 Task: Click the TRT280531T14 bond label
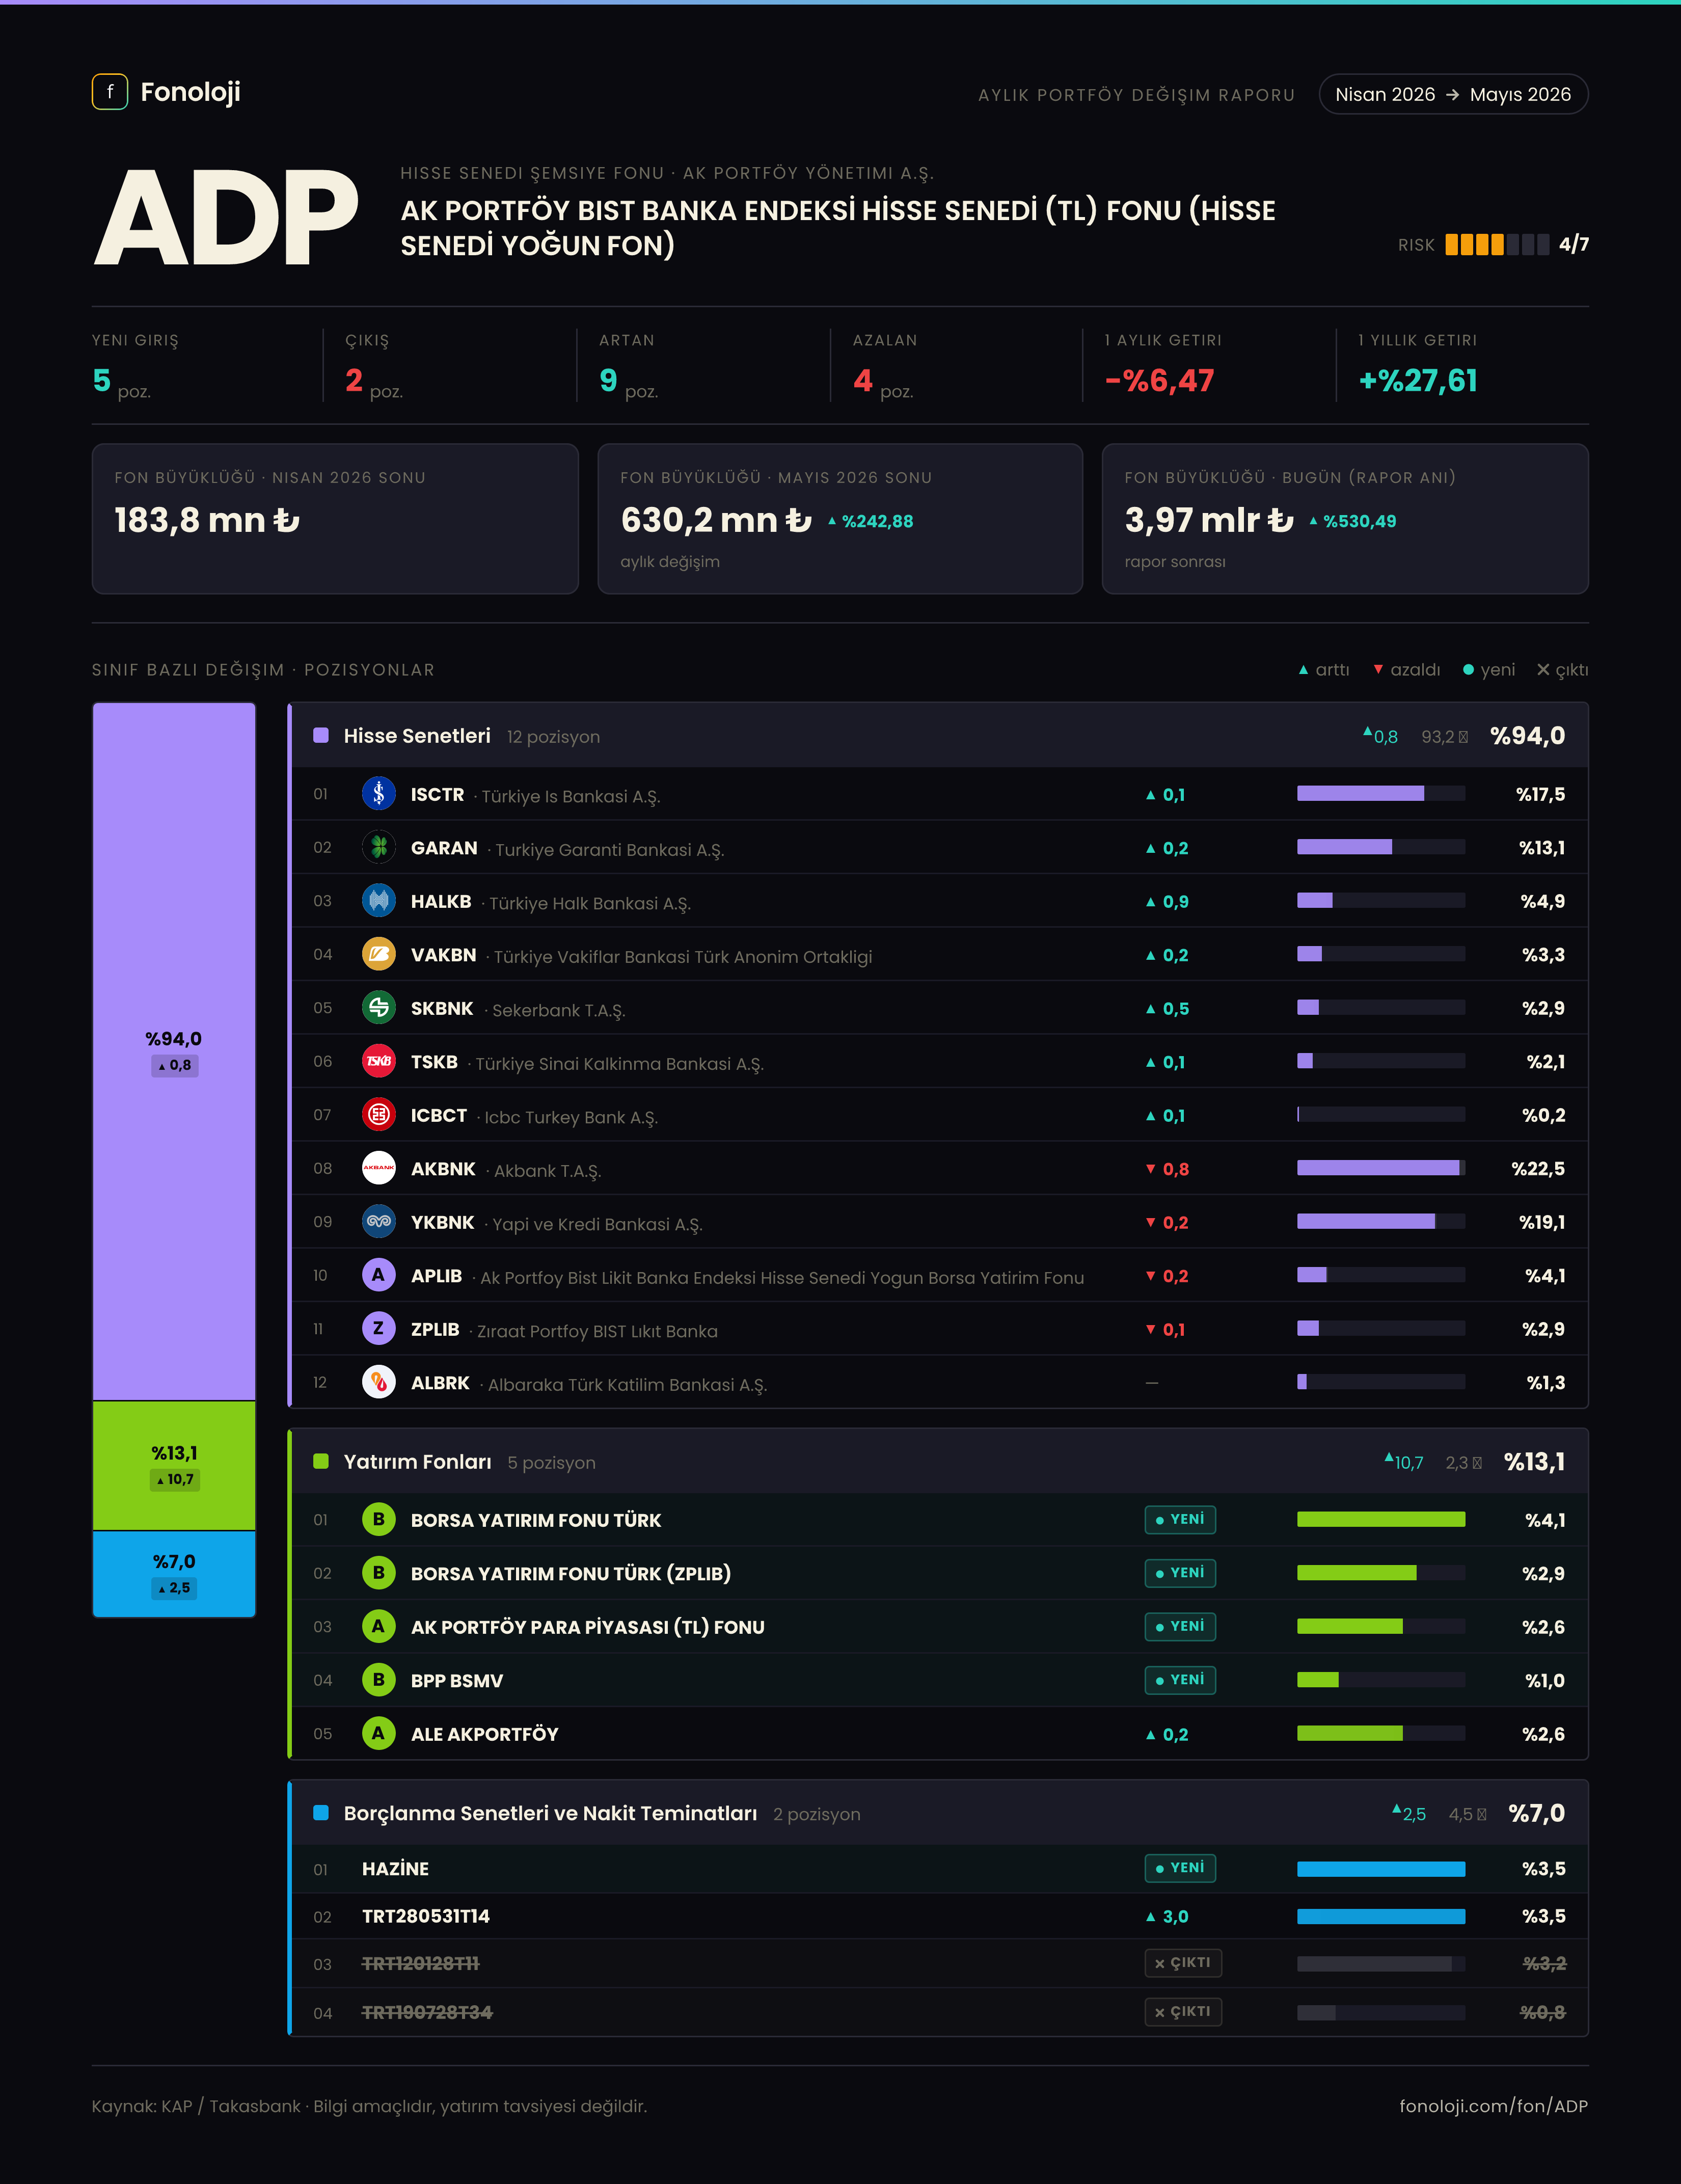pos(426,1916)
